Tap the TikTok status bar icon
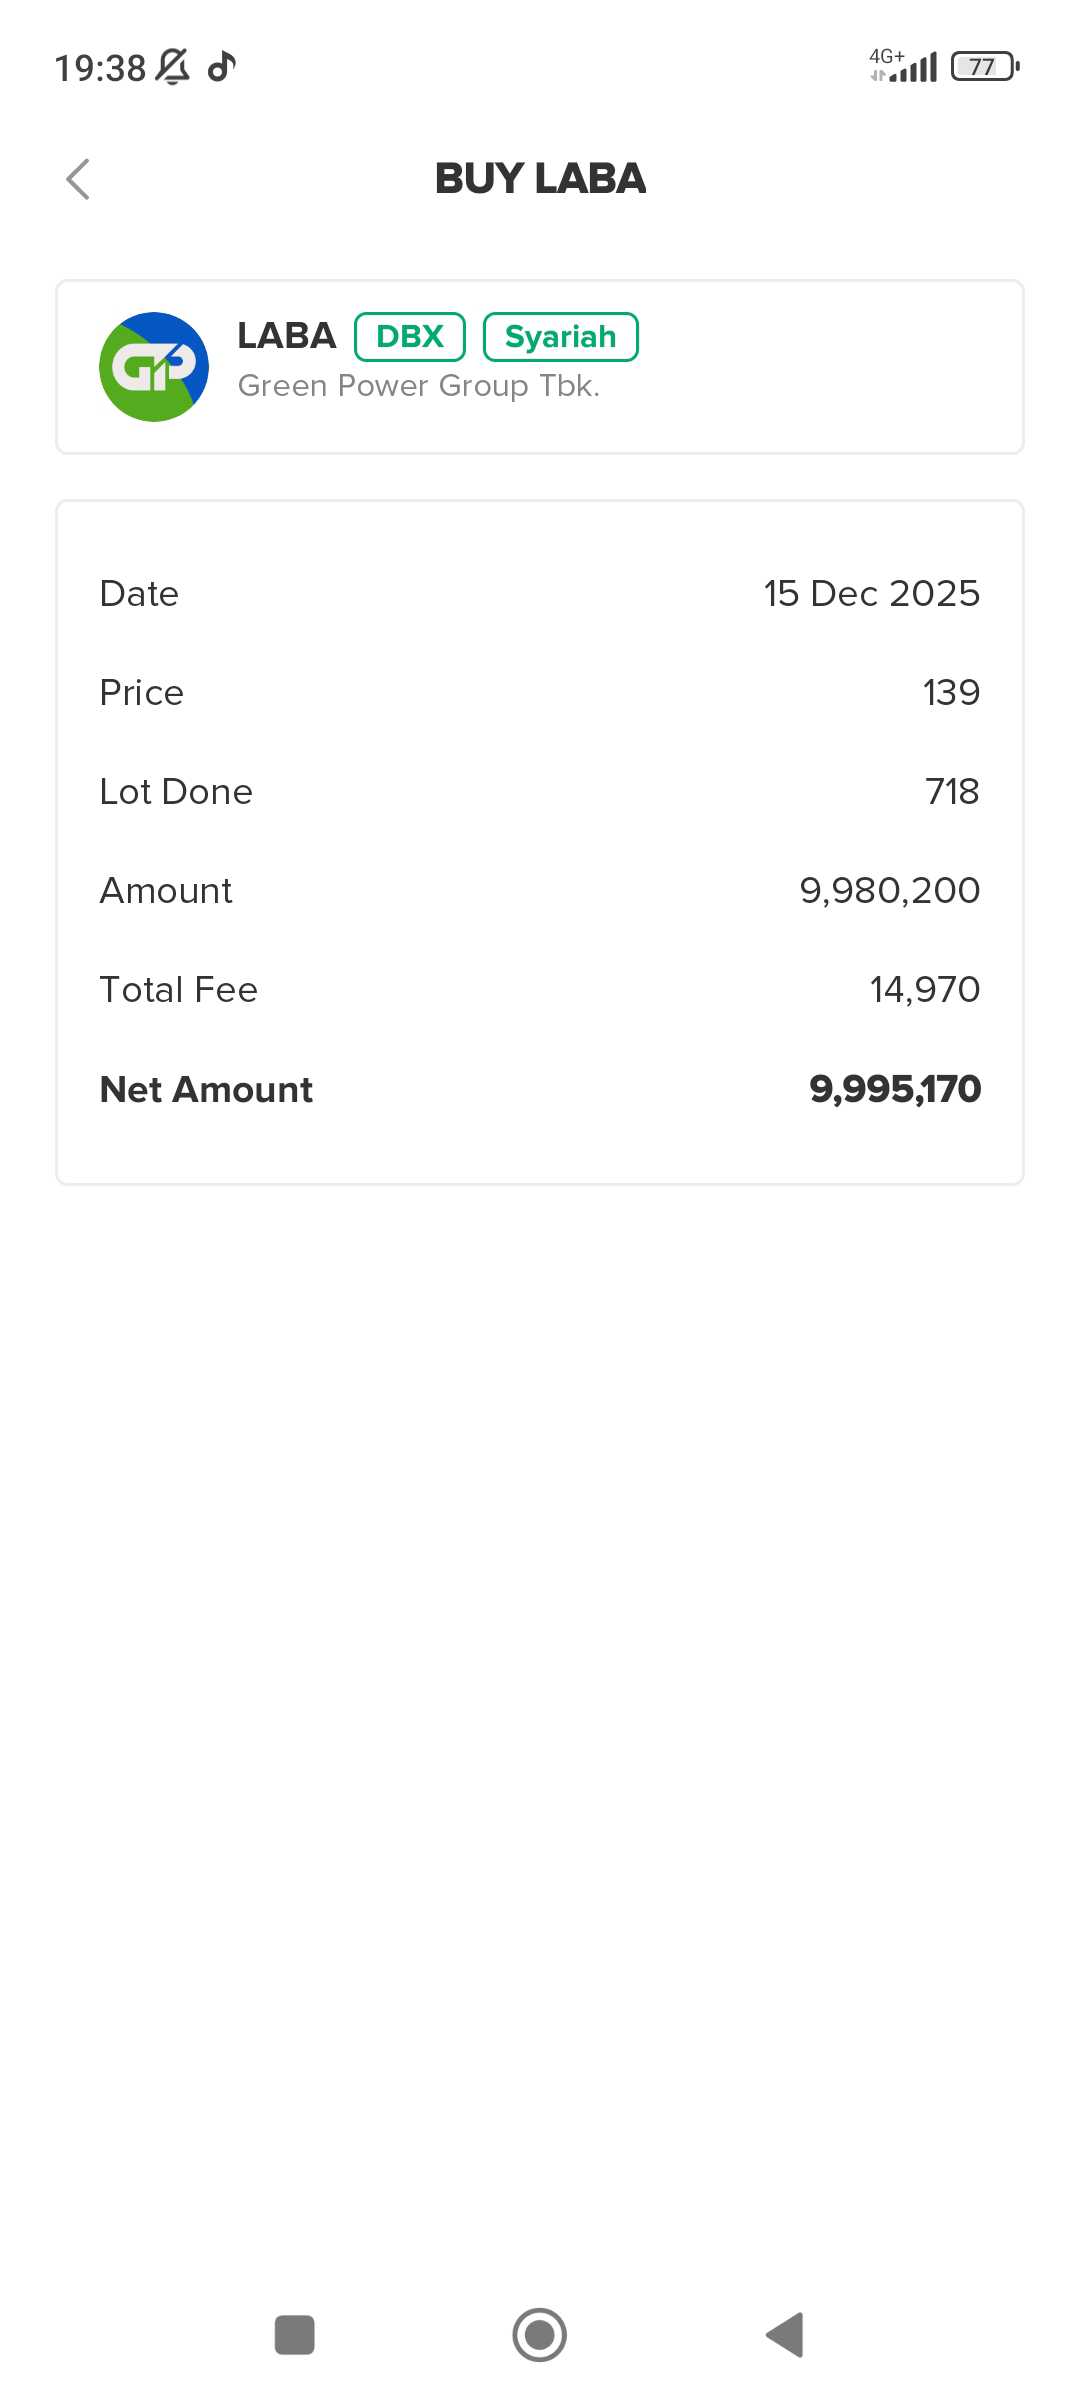The width and height of the screenshot is (1080, 2400). (x=221, y=67)
